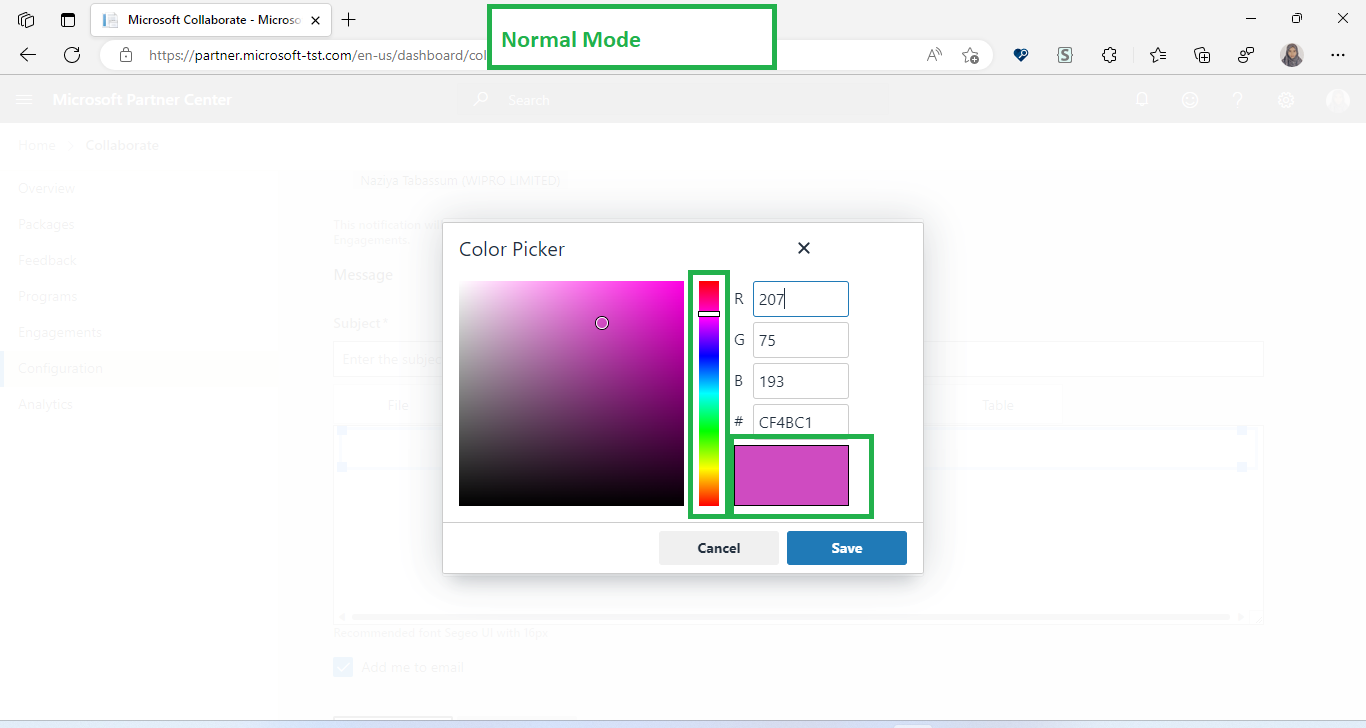Open the browser extensions puzzle icon

click(x=1109, y=56)
